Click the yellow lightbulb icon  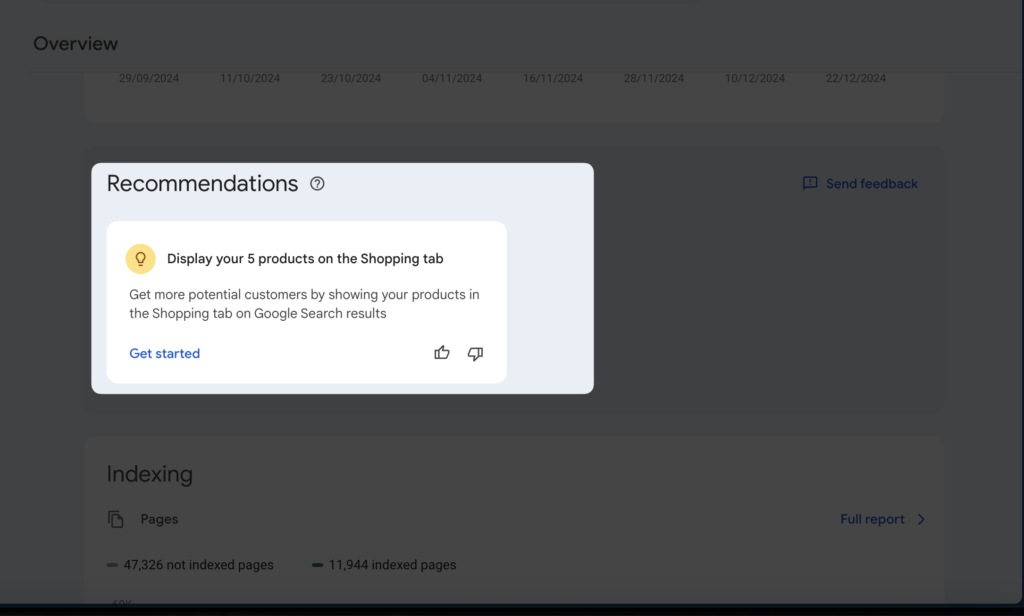(140, 259)
